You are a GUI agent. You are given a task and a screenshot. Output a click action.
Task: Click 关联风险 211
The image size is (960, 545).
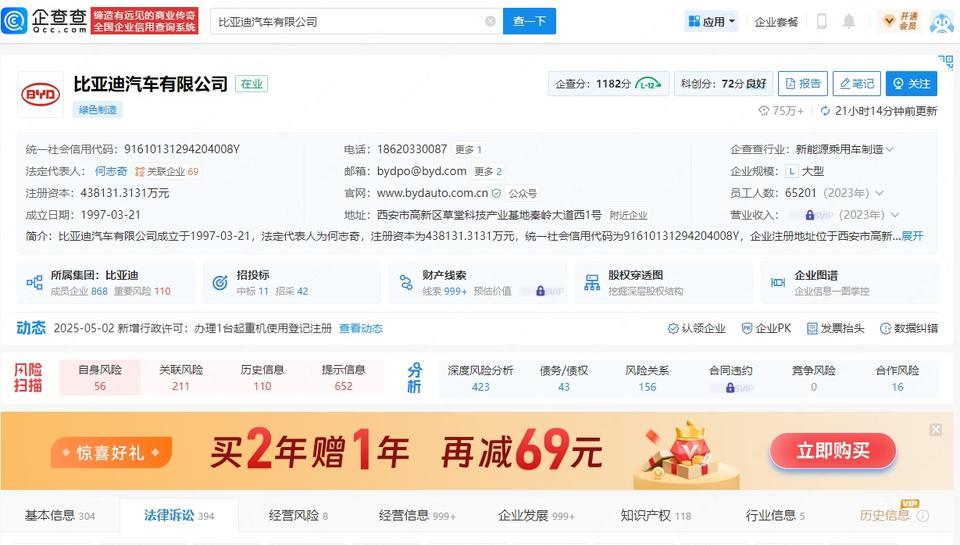(x=181, y=378)
